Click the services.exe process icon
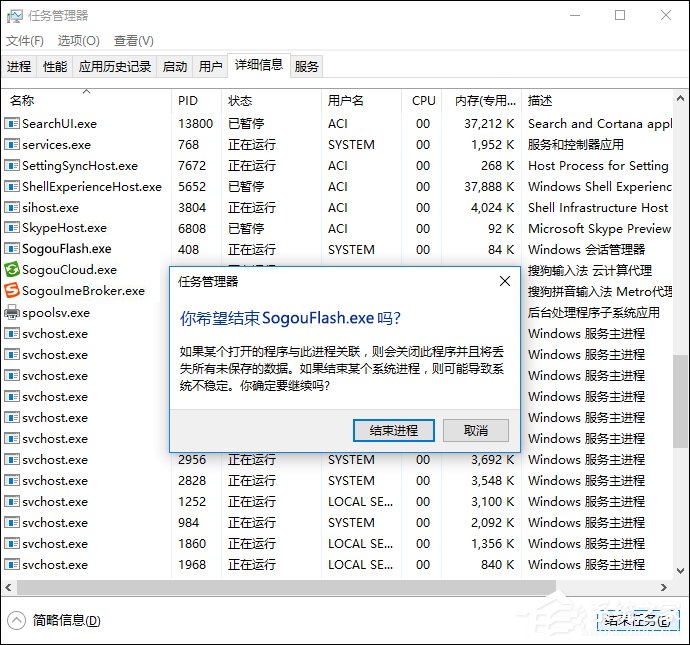This screenshot has width=690, height=645. tap(12, 145)
